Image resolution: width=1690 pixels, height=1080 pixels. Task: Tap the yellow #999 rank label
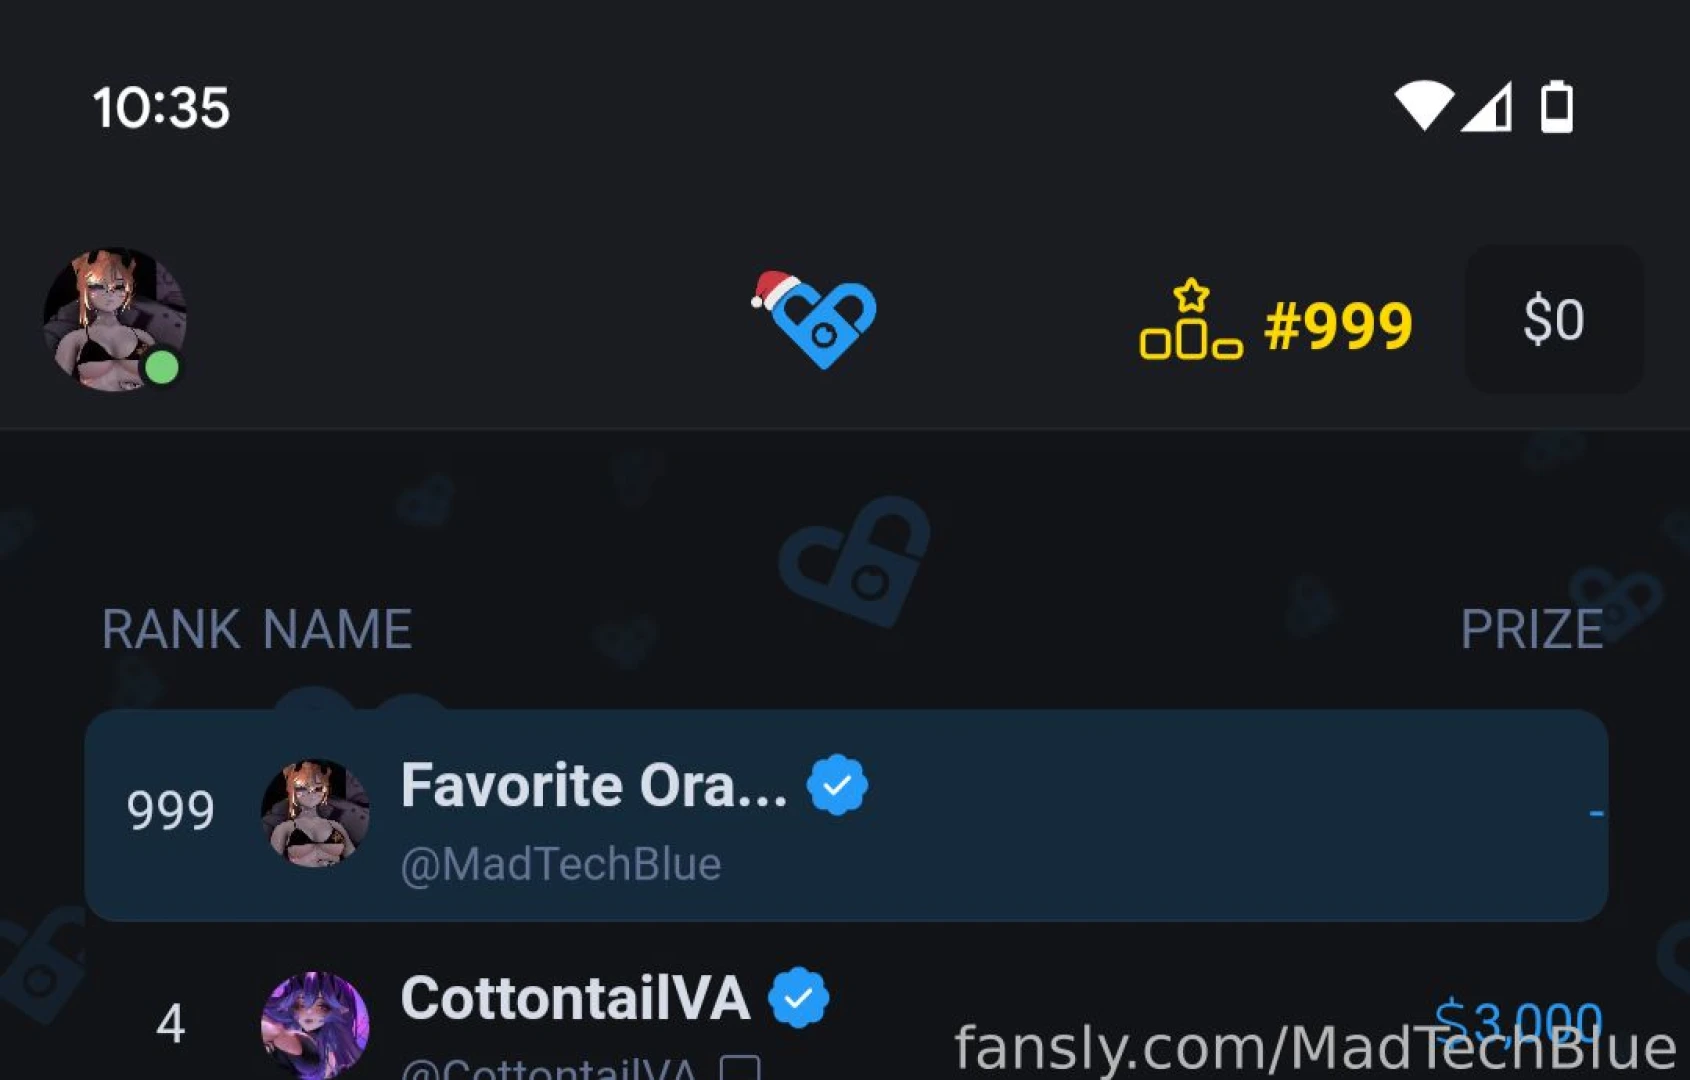pos(1338,325)
